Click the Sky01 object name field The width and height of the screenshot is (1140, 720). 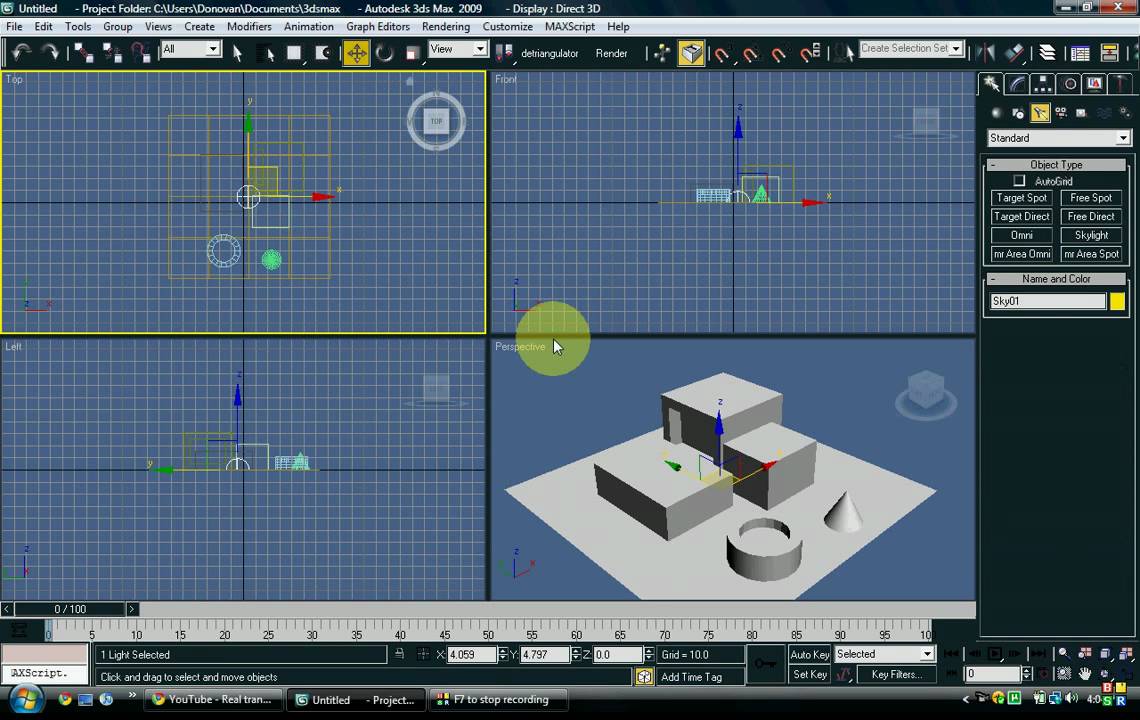(x=1048, y=301)
